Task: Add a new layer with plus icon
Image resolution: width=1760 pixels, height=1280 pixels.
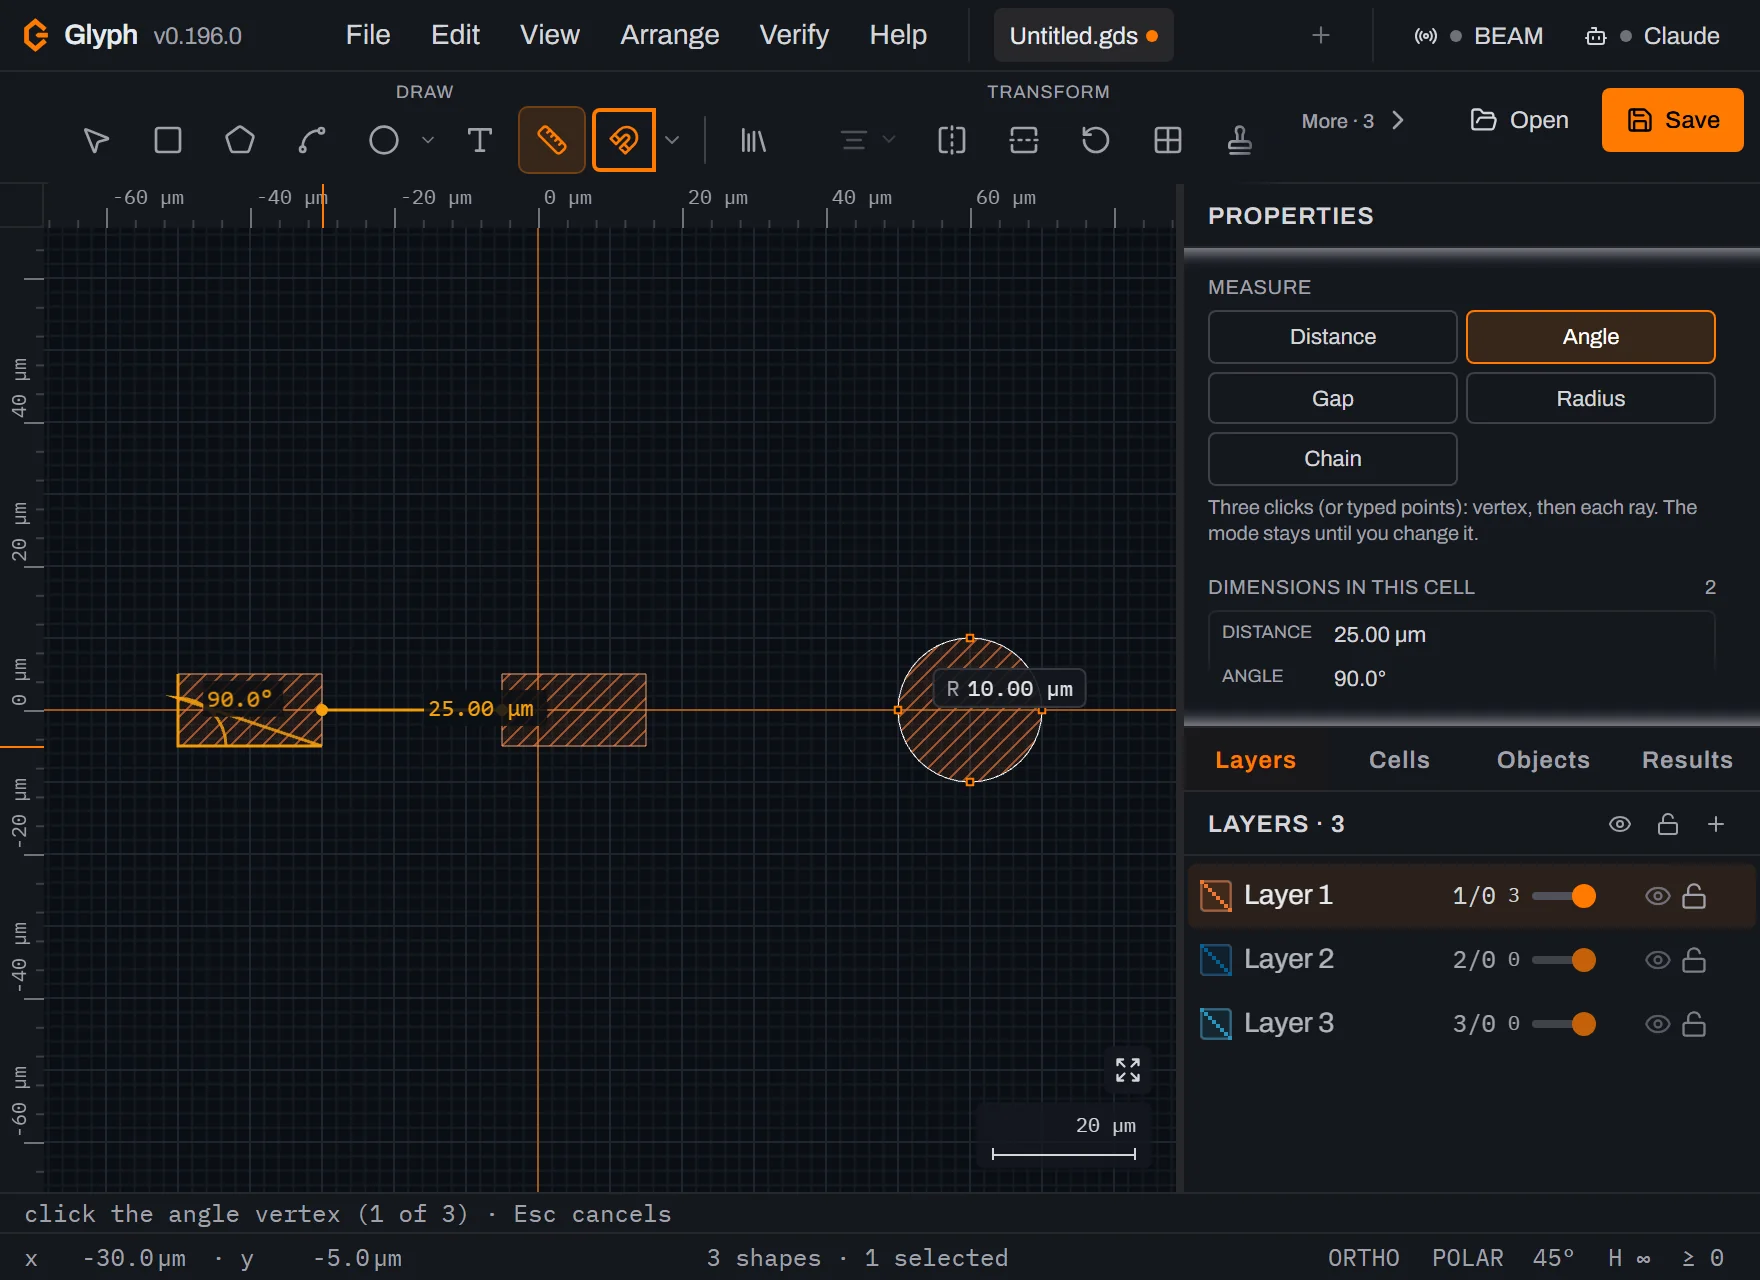Action: pos(1716,824)
